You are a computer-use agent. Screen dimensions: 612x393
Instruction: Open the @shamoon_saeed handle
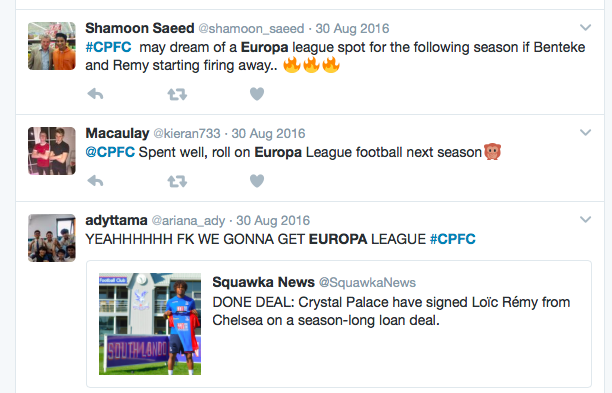click(251, 28)
